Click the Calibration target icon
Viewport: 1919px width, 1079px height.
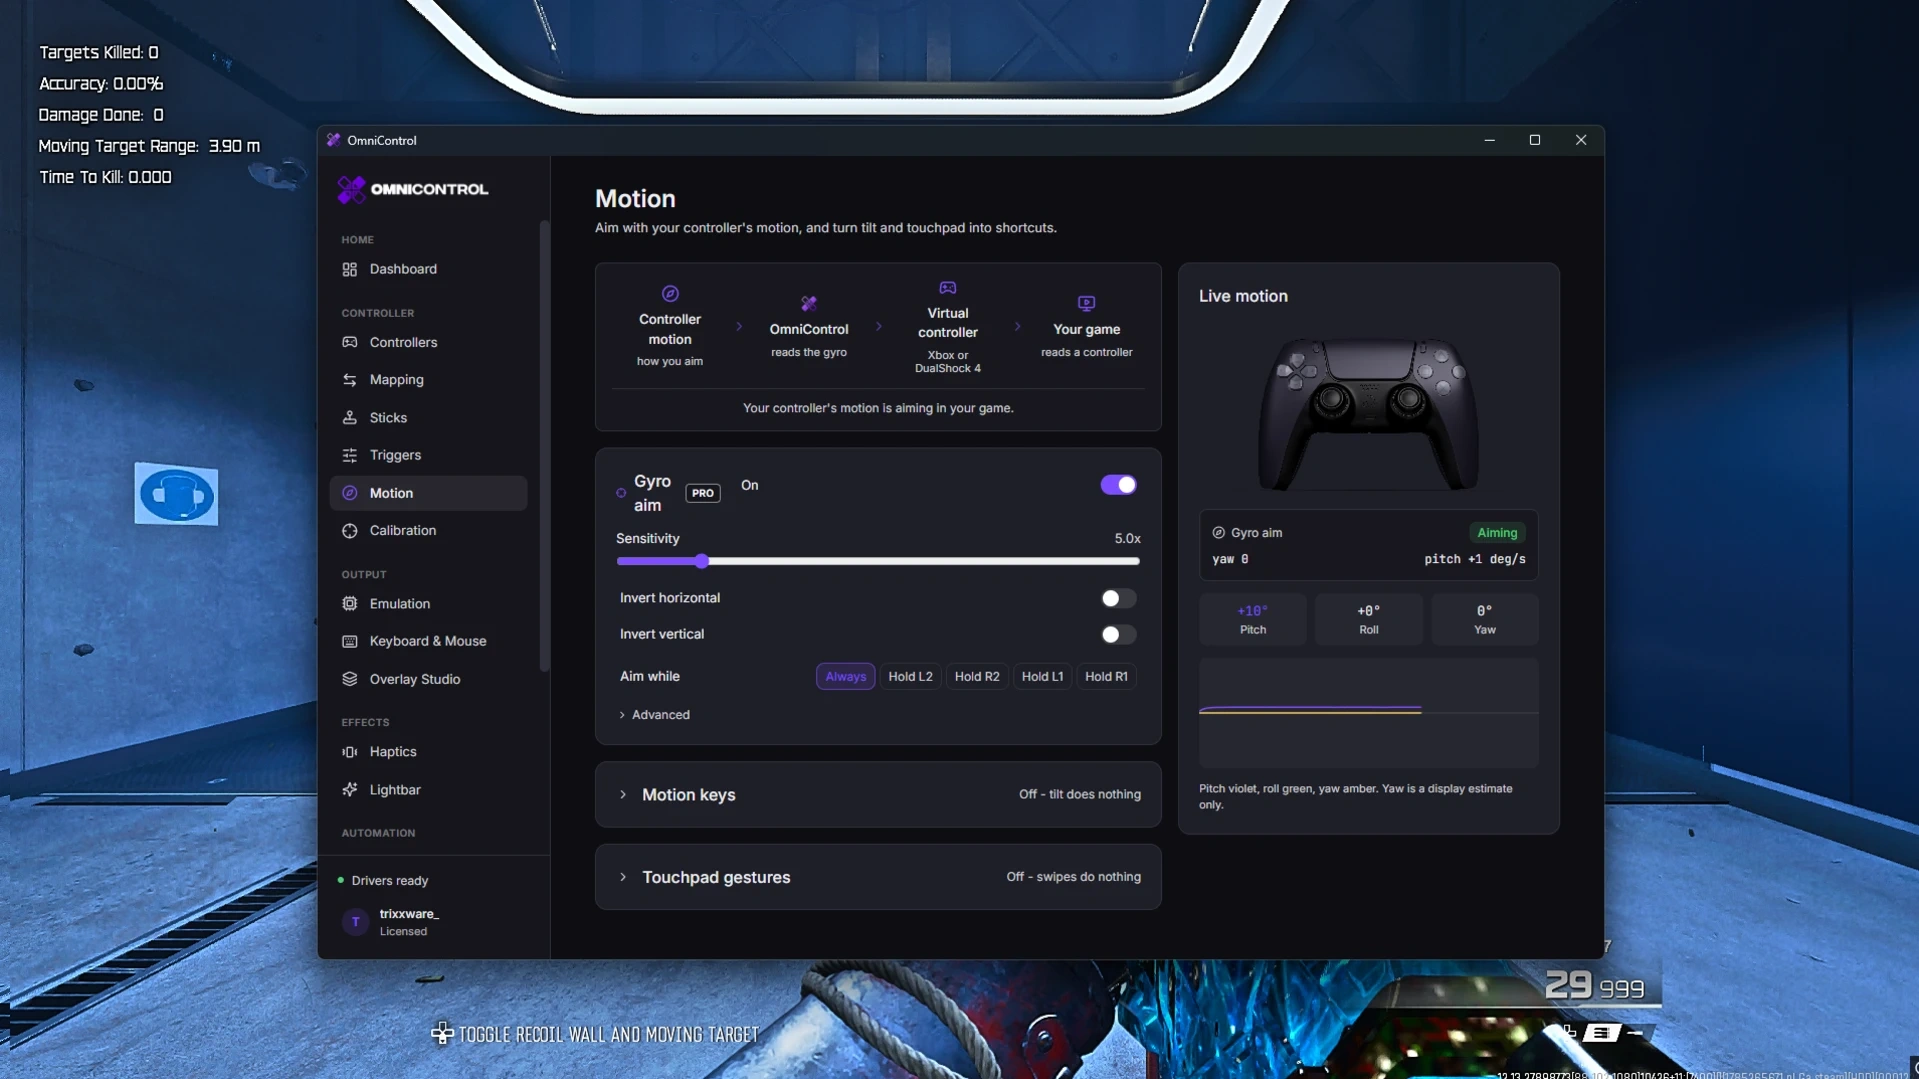coord(349,531)
